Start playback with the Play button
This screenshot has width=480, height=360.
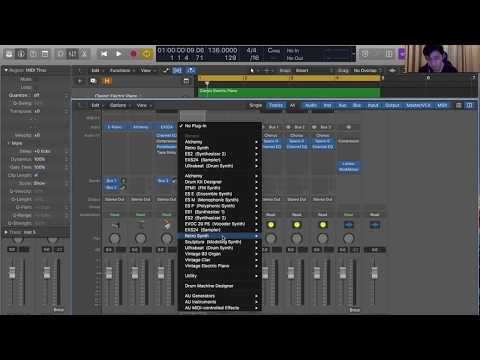tap(119, 54)
